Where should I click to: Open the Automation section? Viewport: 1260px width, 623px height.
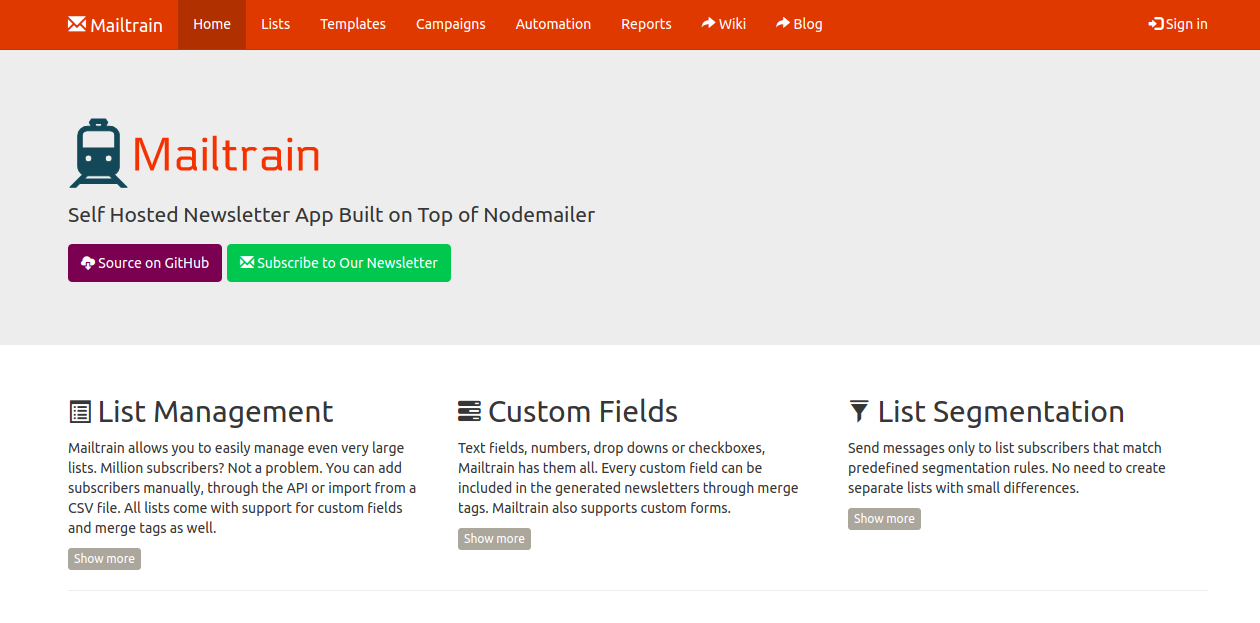(x=553, y=24)
